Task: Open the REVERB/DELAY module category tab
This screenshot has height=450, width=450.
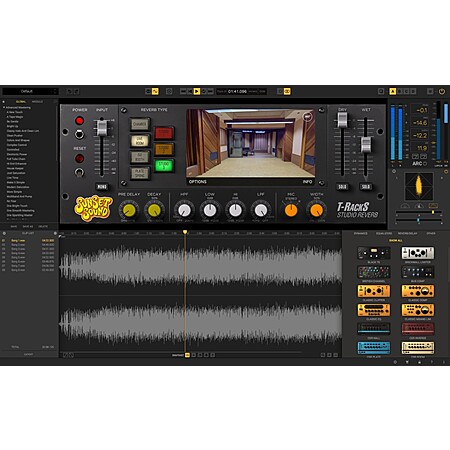Action: pos(407,233)
